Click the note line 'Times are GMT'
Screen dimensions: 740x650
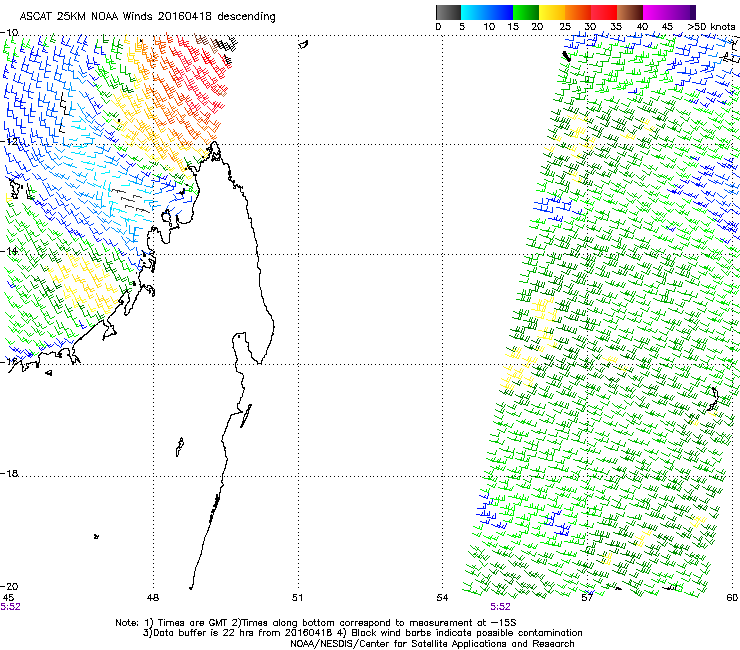click(x=316, y=623)
